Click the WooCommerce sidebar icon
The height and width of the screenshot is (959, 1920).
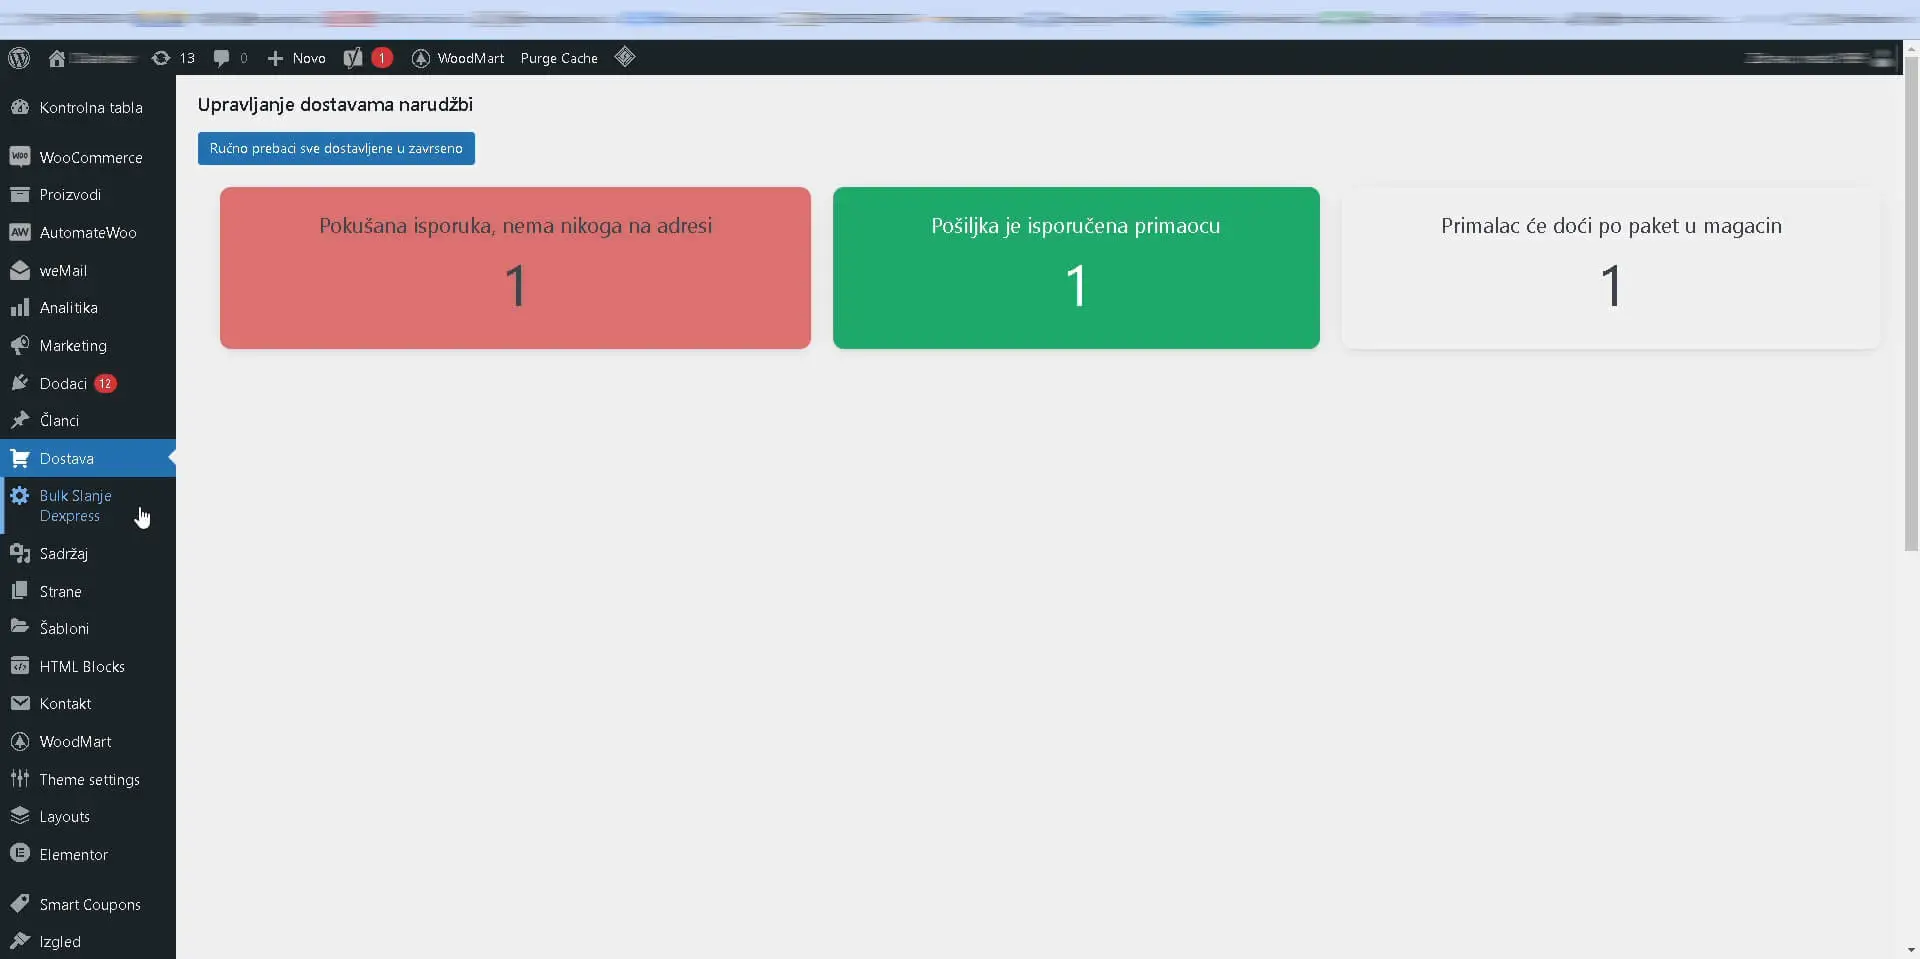point(20,157)
